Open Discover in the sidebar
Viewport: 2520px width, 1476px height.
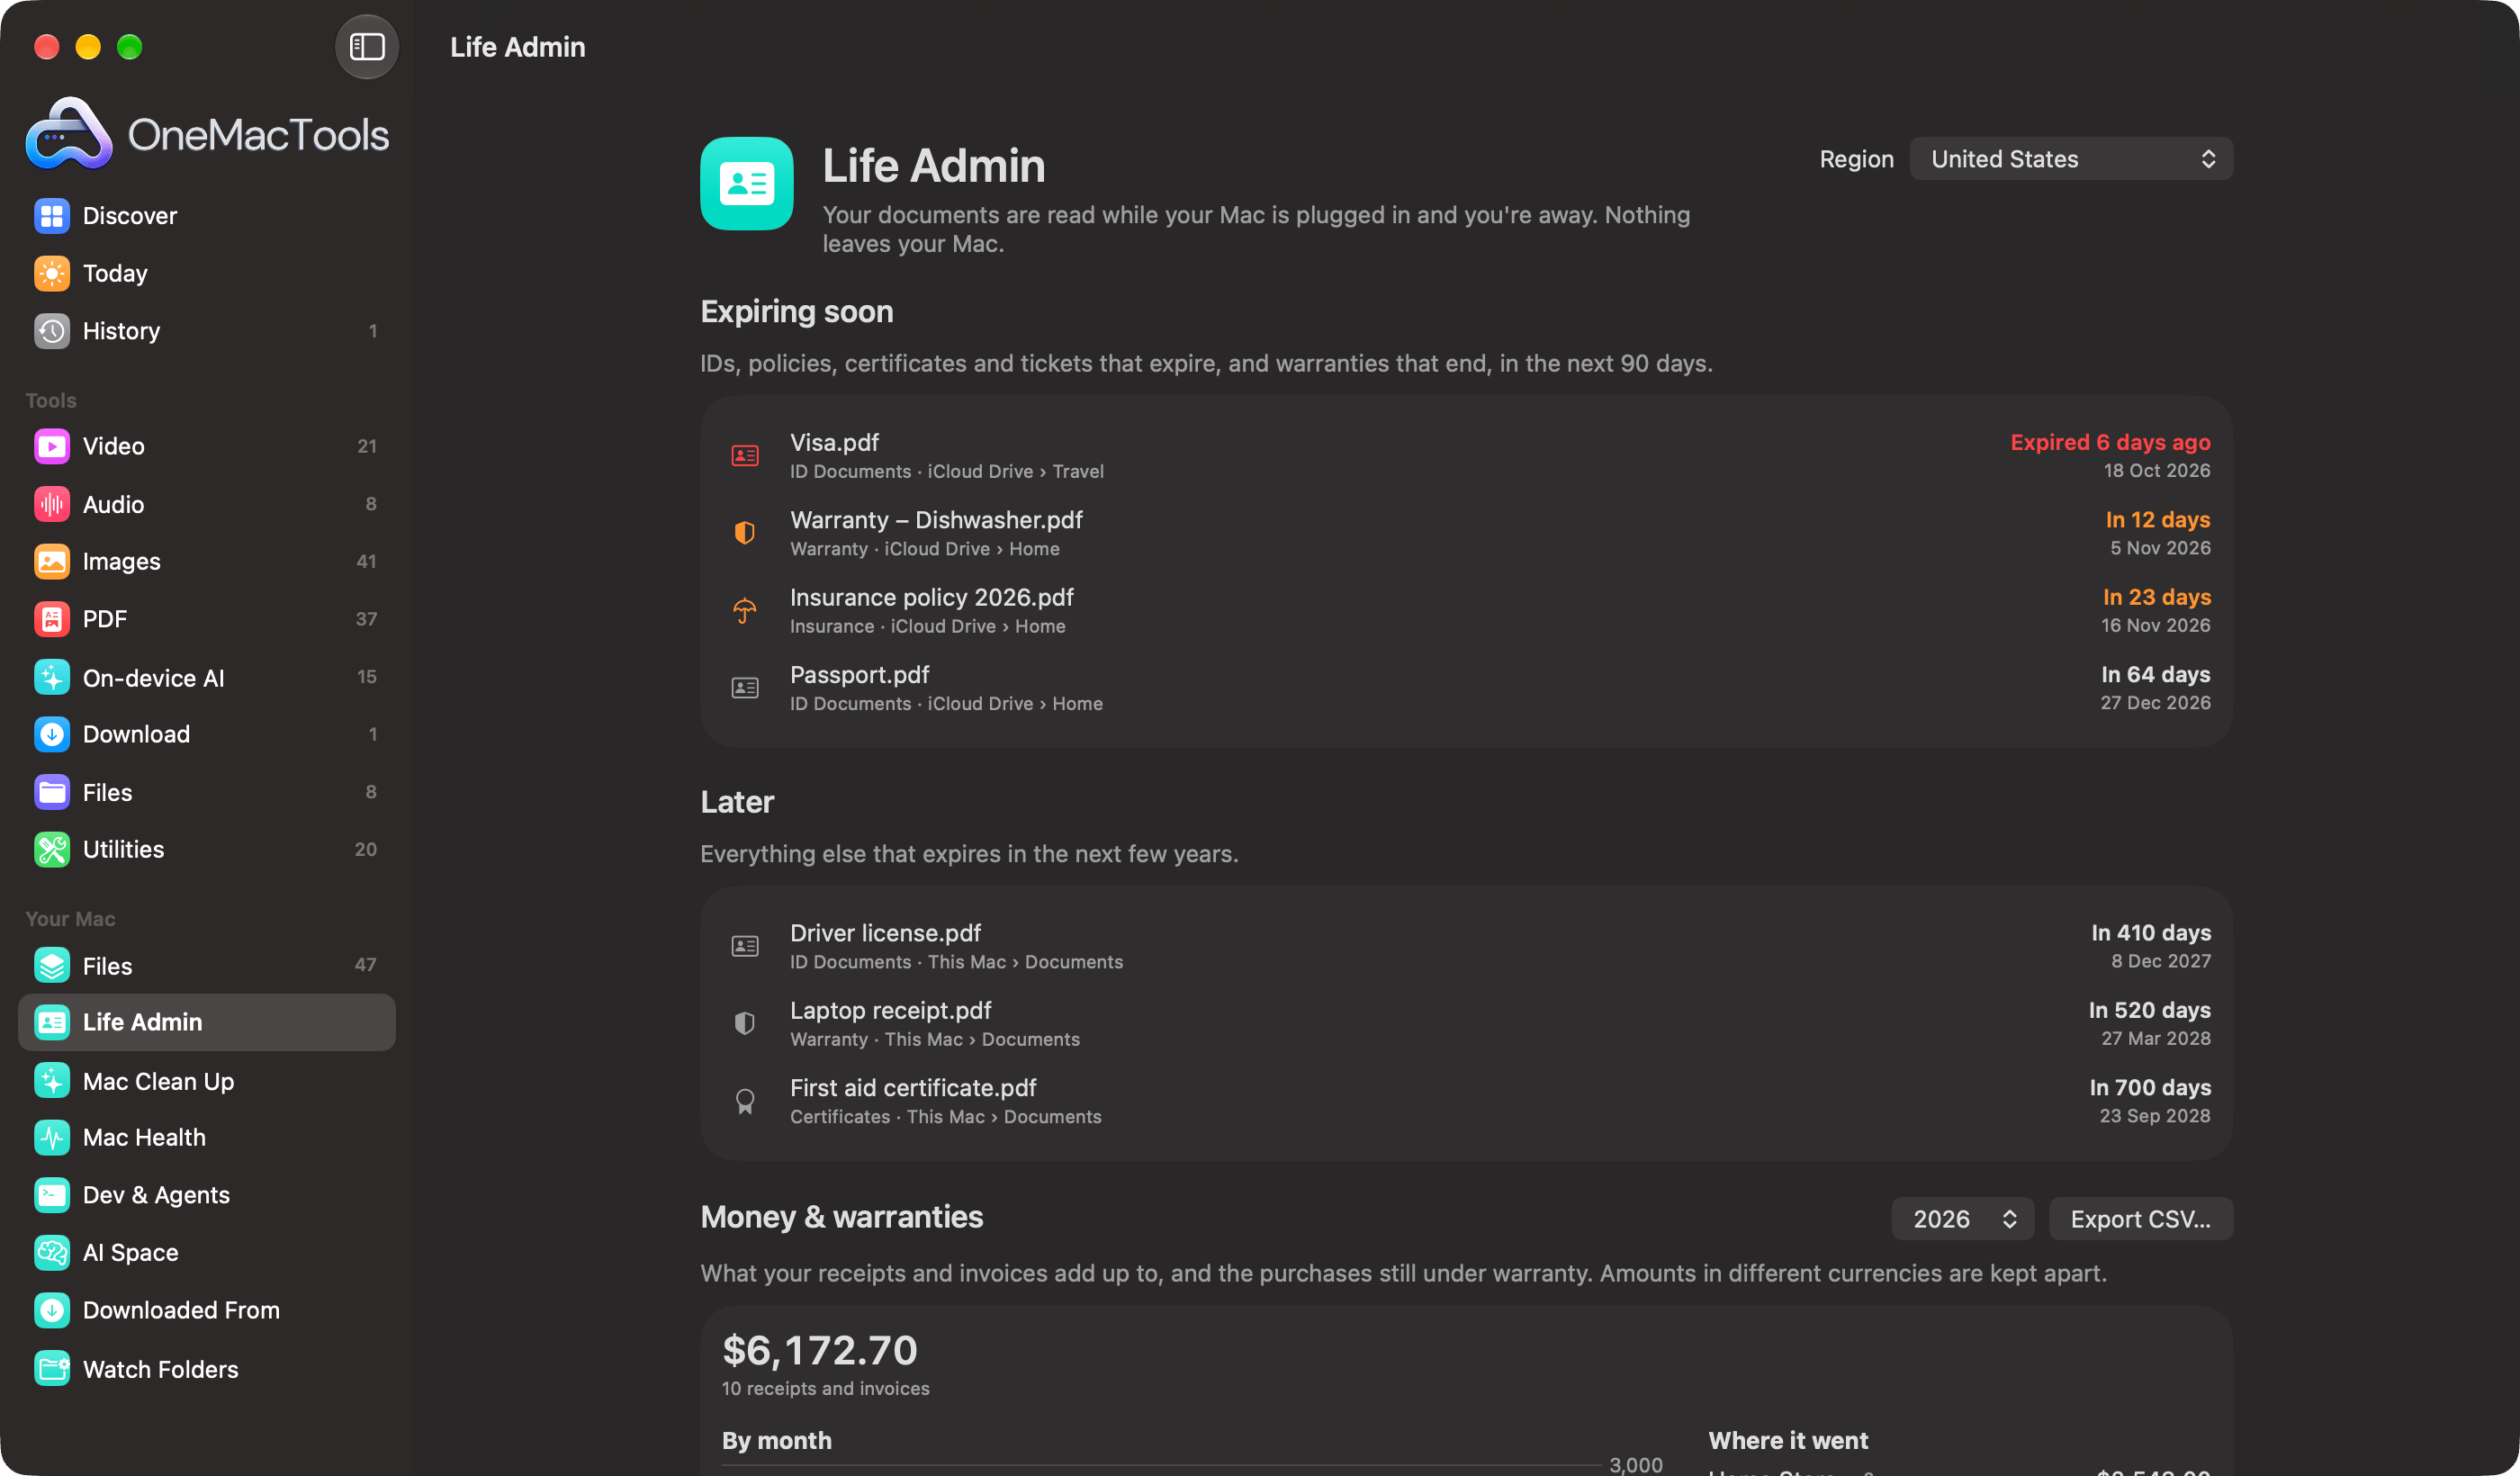click(207, 216)
